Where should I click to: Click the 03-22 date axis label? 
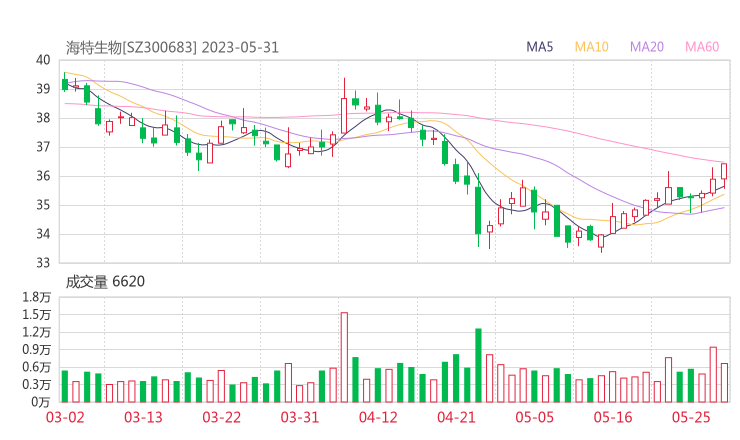point(221,417)
